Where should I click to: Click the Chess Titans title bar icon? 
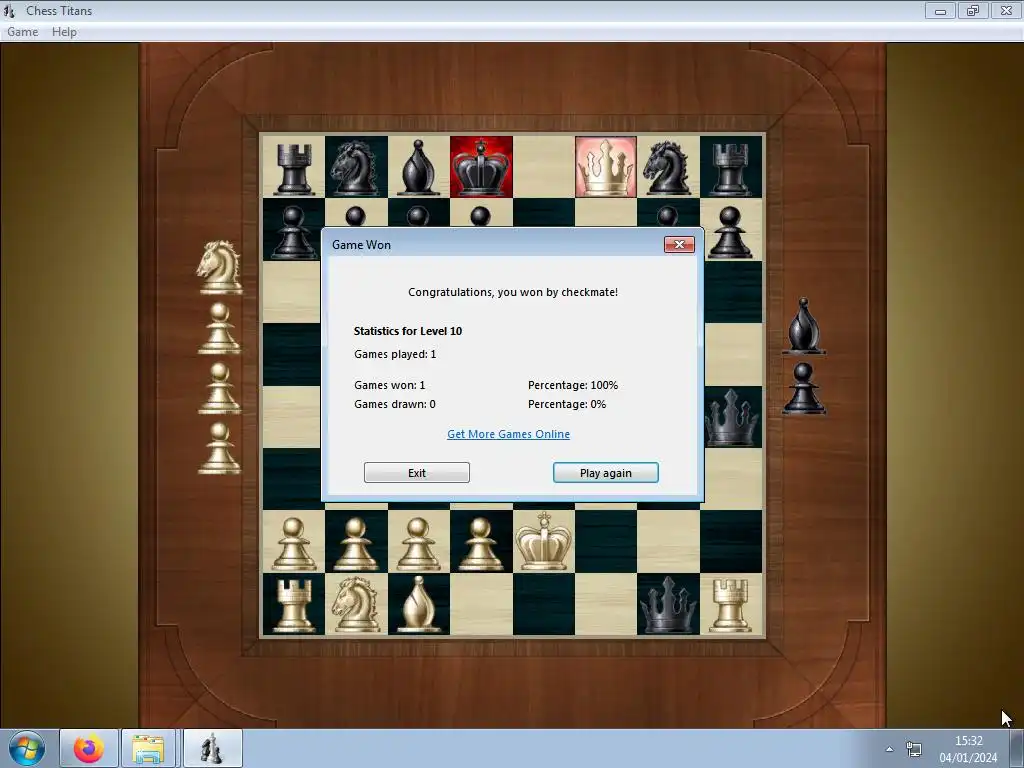click(x=9, y=10)
